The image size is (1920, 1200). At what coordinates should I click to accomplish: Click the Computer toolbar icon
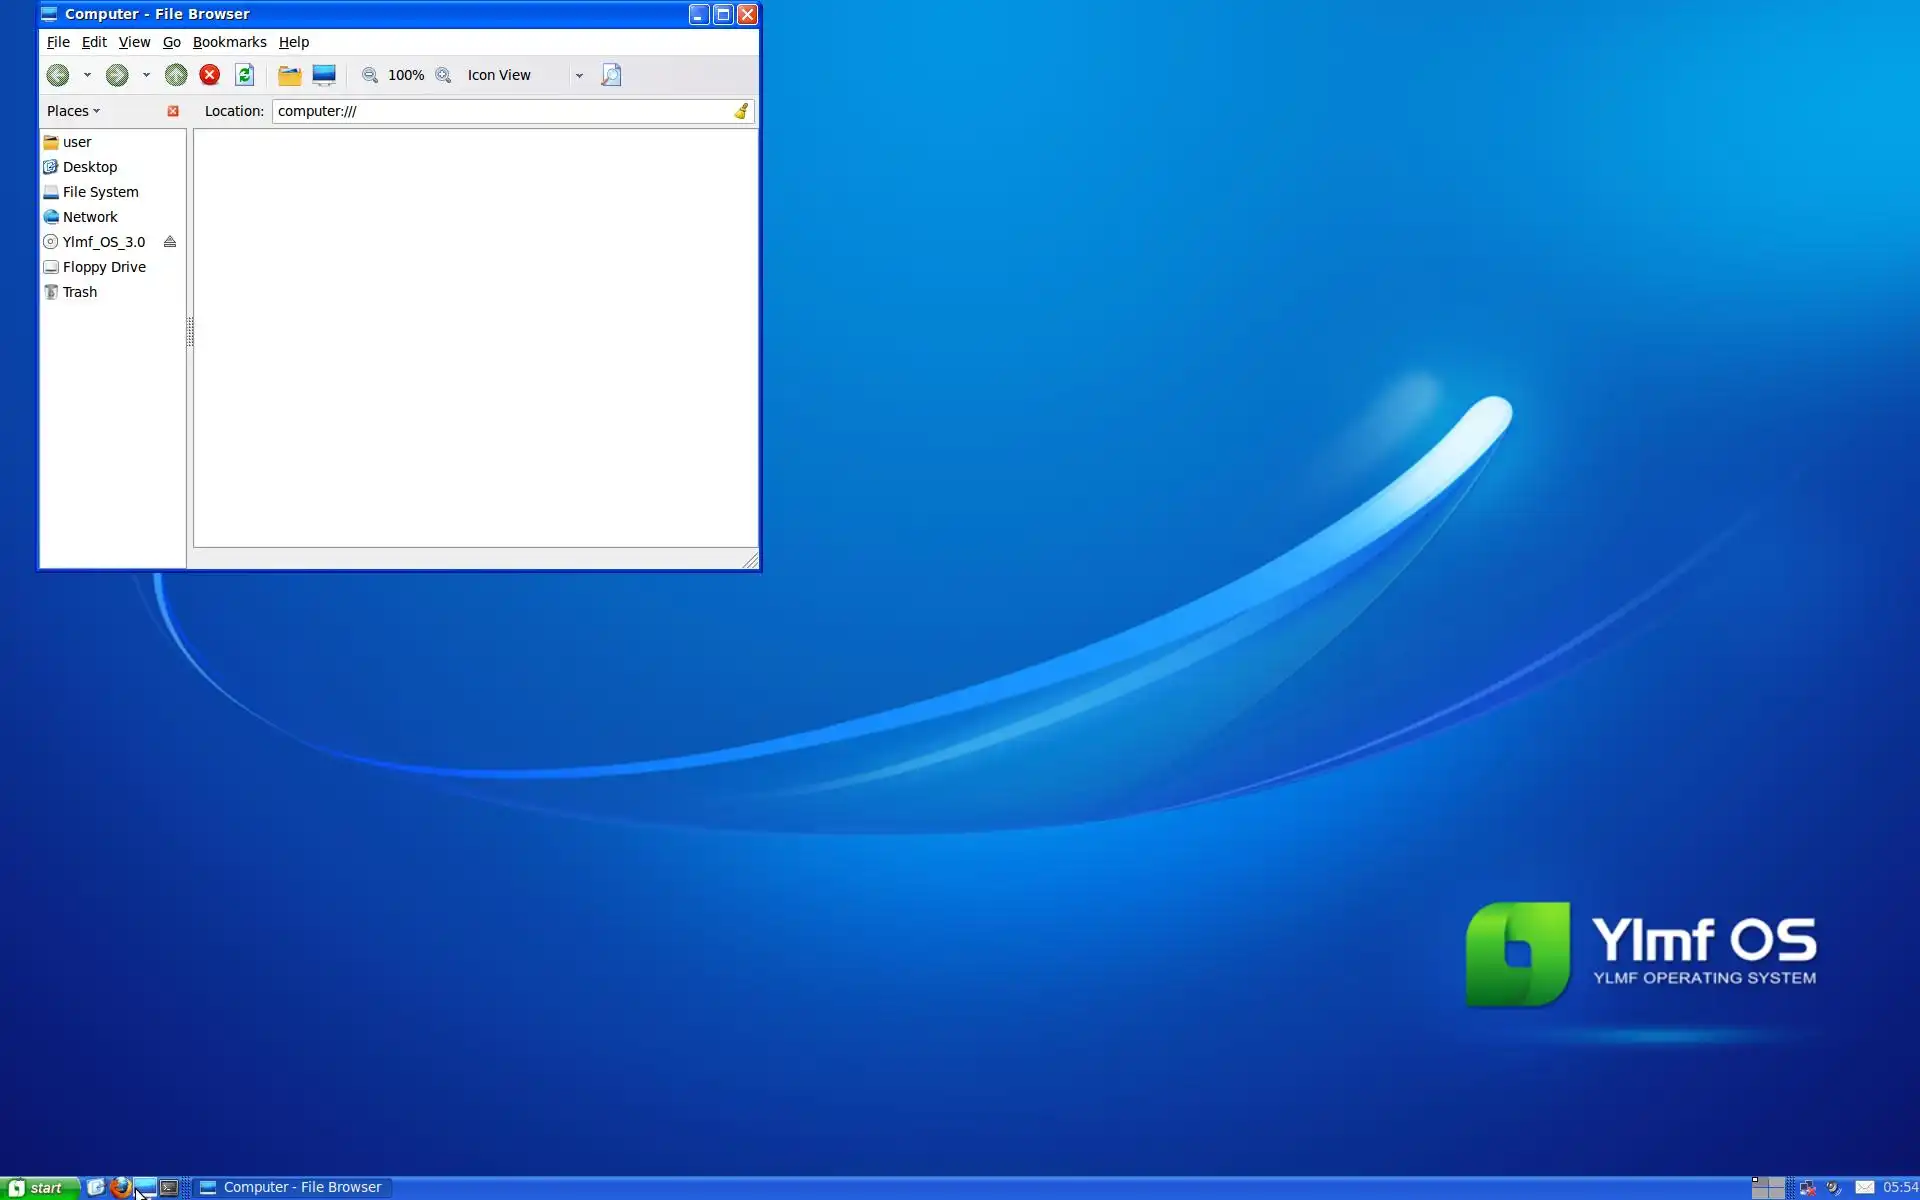coord(324,75)
